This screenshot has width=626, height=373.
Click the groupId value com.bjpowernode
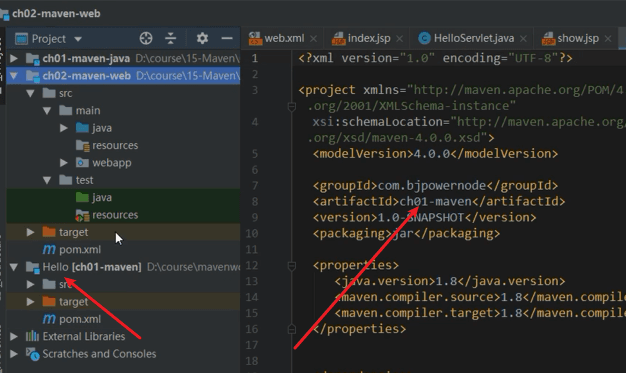(432, 186)
